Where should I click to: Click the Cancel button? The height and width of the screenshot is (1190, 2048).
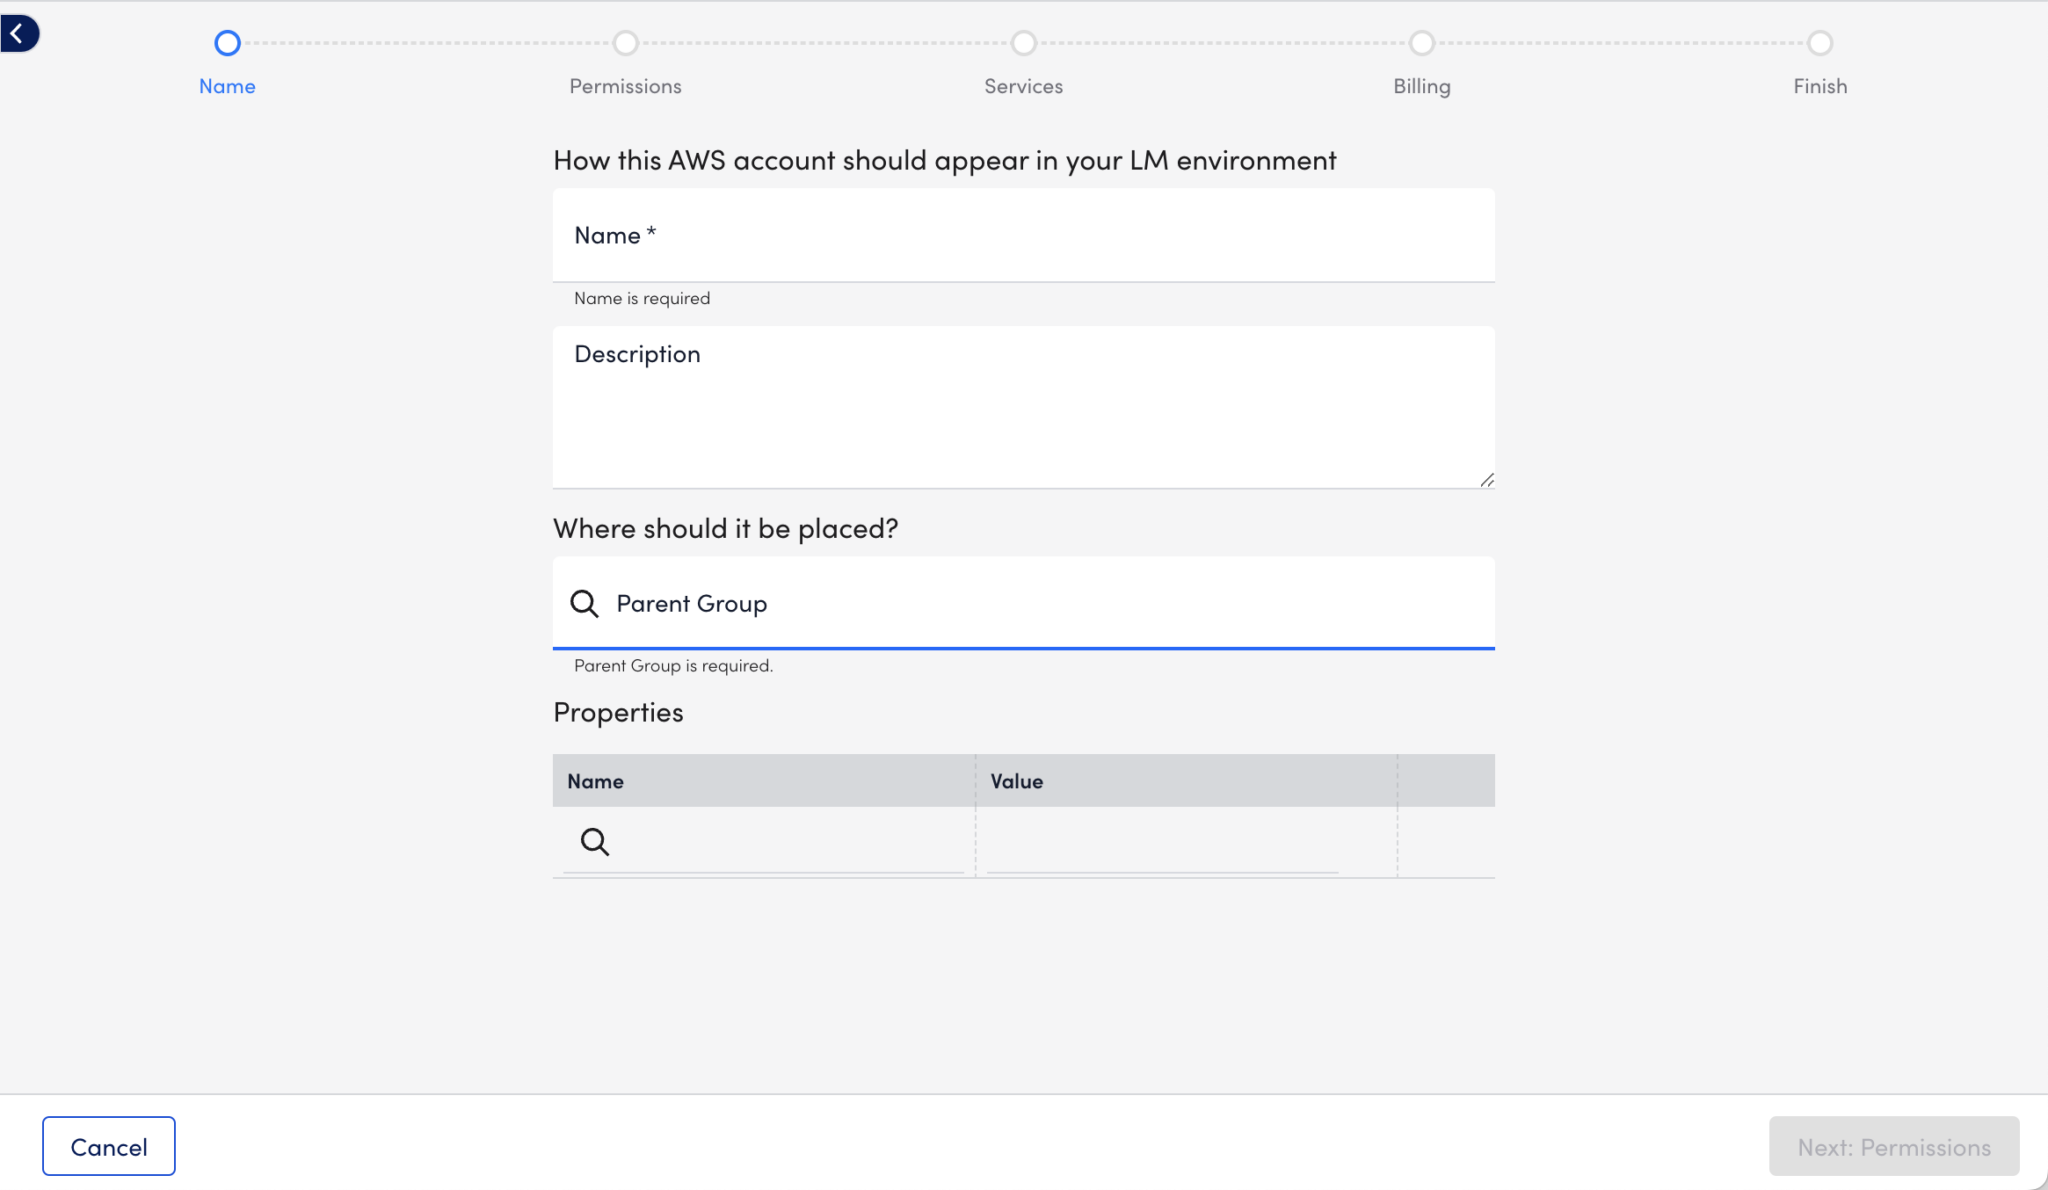click(x=108, y=1146)
